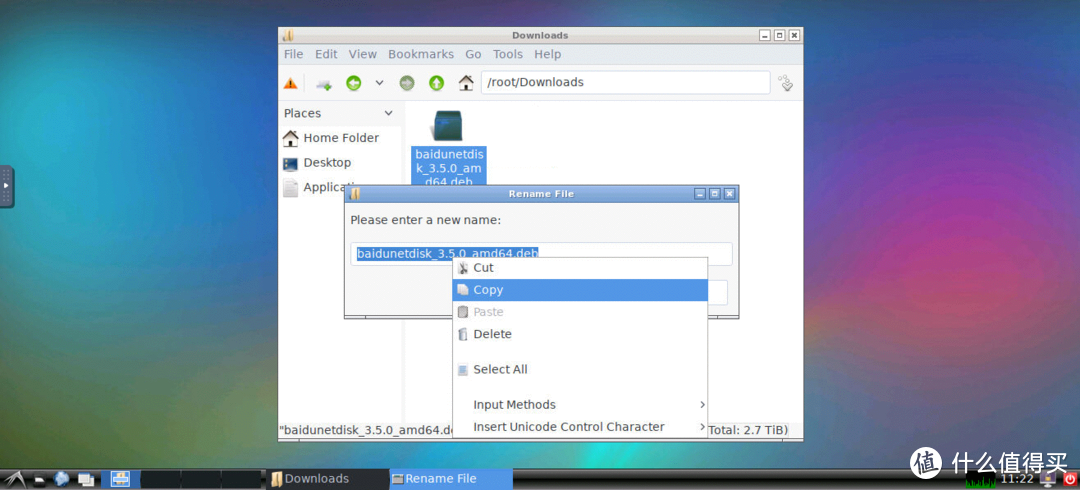
Task: Switch to the first workspace pager
Action: [x=121, y=479]
